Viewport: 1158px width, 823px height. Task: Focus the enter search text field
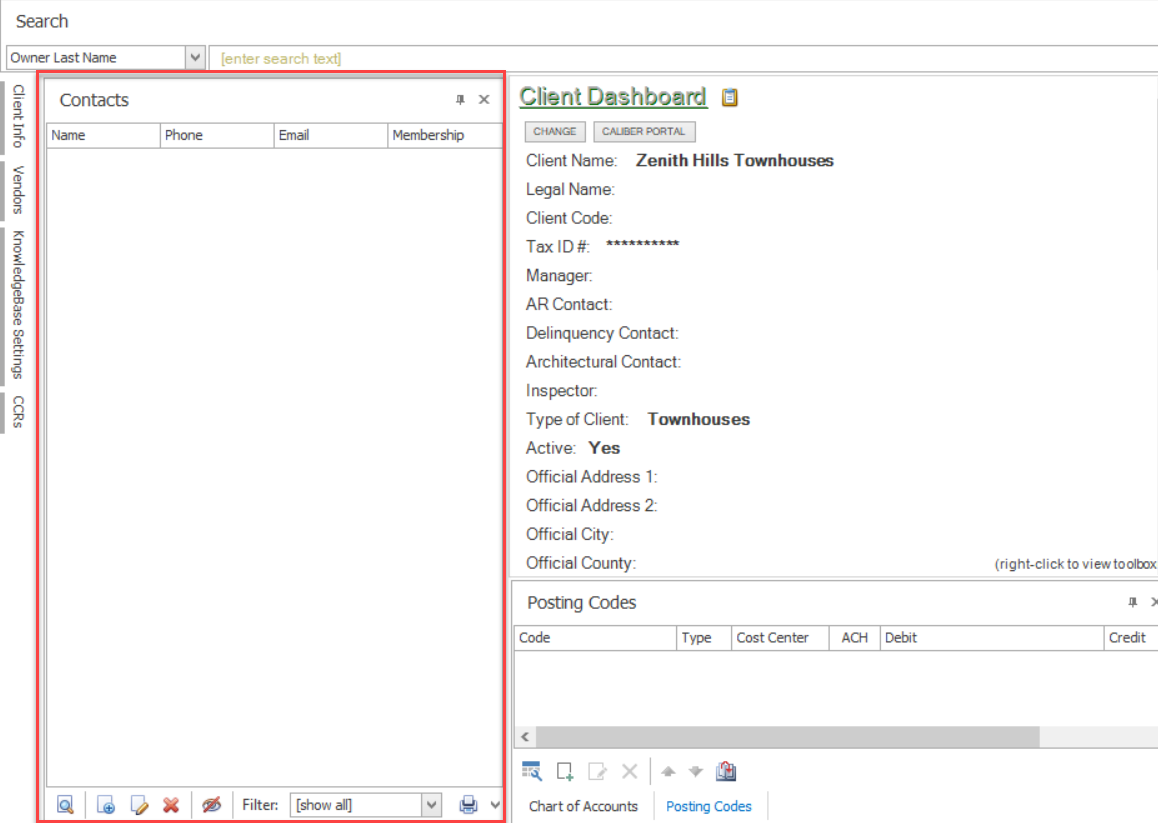[683, 58]
